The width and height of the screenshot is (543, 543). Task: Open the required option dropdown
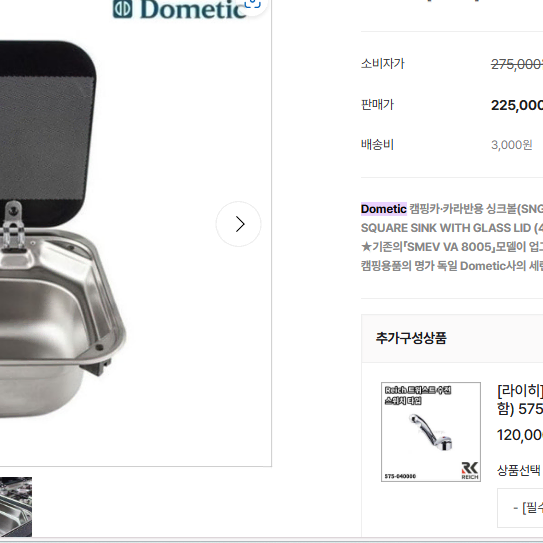point(520,508)
